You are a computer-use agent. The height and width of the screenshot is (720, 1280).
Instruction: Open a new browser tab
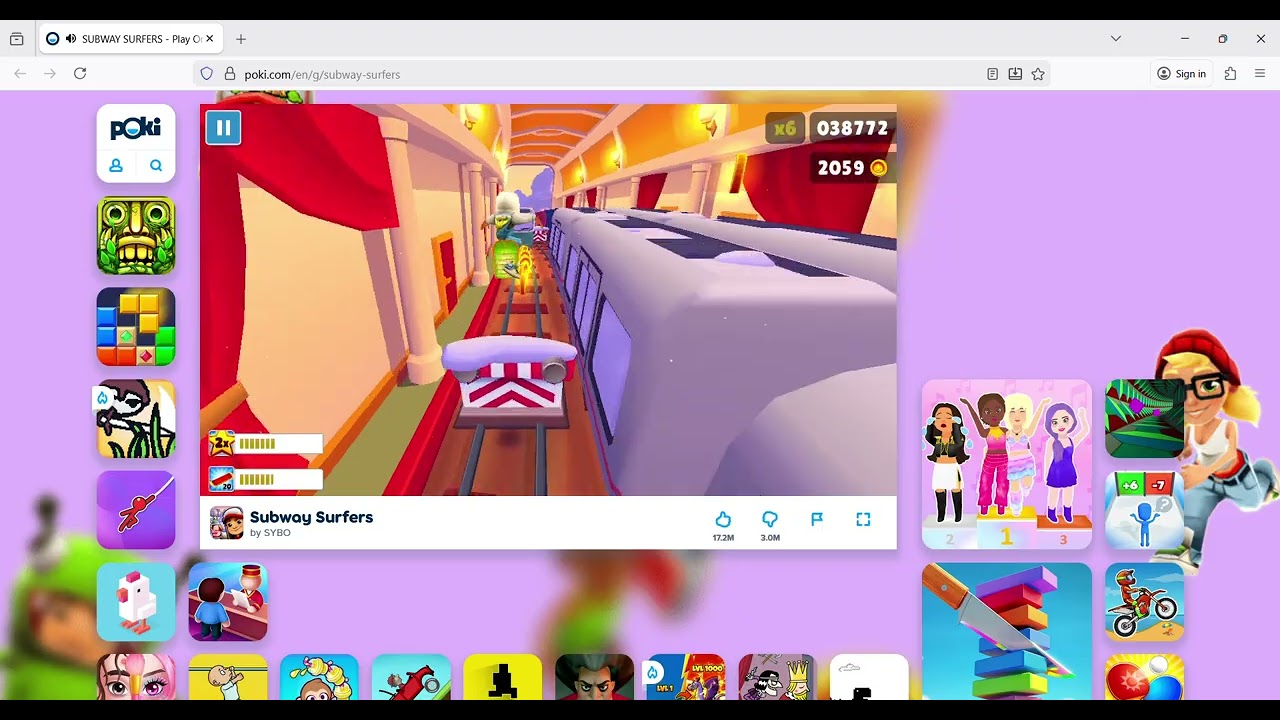[241, 39]
